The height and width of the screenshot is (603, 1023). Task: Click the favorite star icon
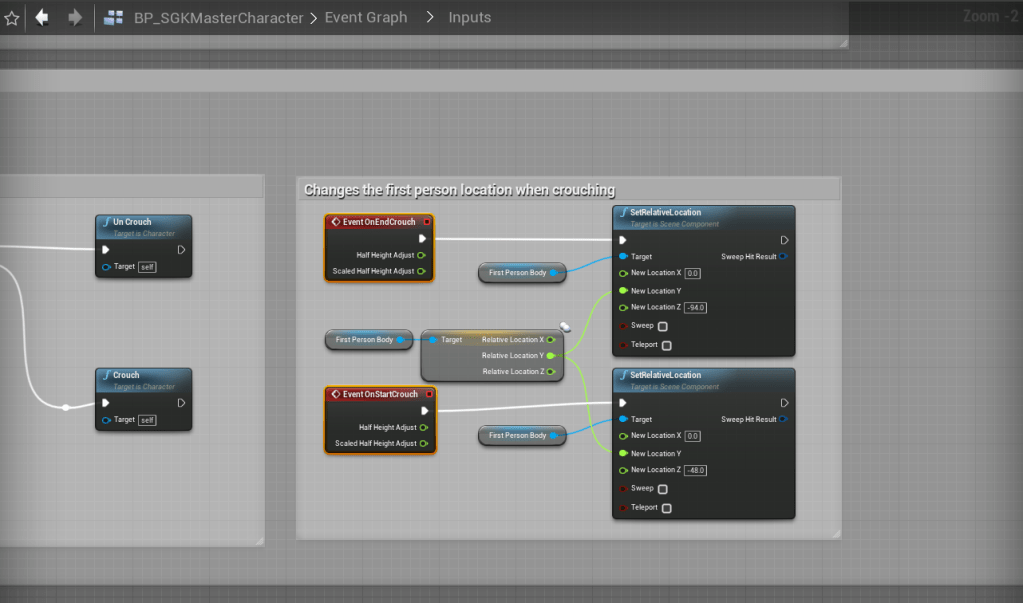click(12, 18)
